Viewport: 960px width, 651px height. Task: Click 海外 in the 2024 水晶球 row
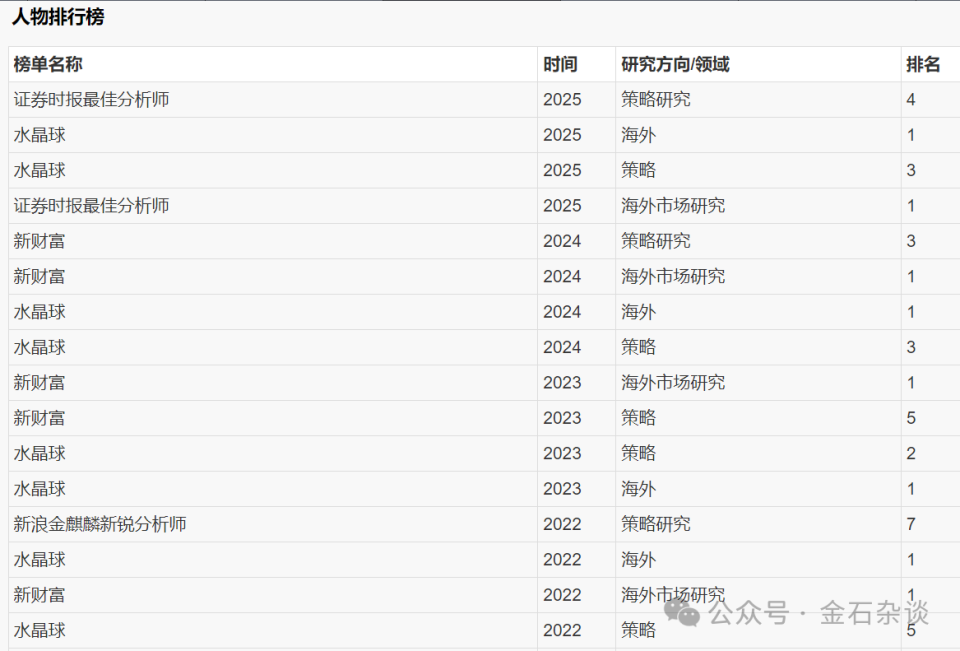click(639, 312)
